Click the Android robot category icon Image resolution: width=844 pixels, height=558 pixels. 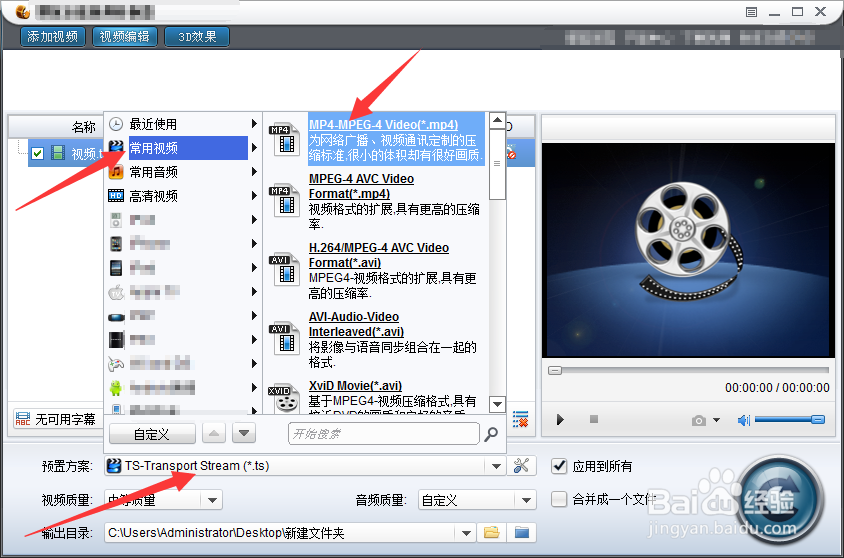click(116, 387)
